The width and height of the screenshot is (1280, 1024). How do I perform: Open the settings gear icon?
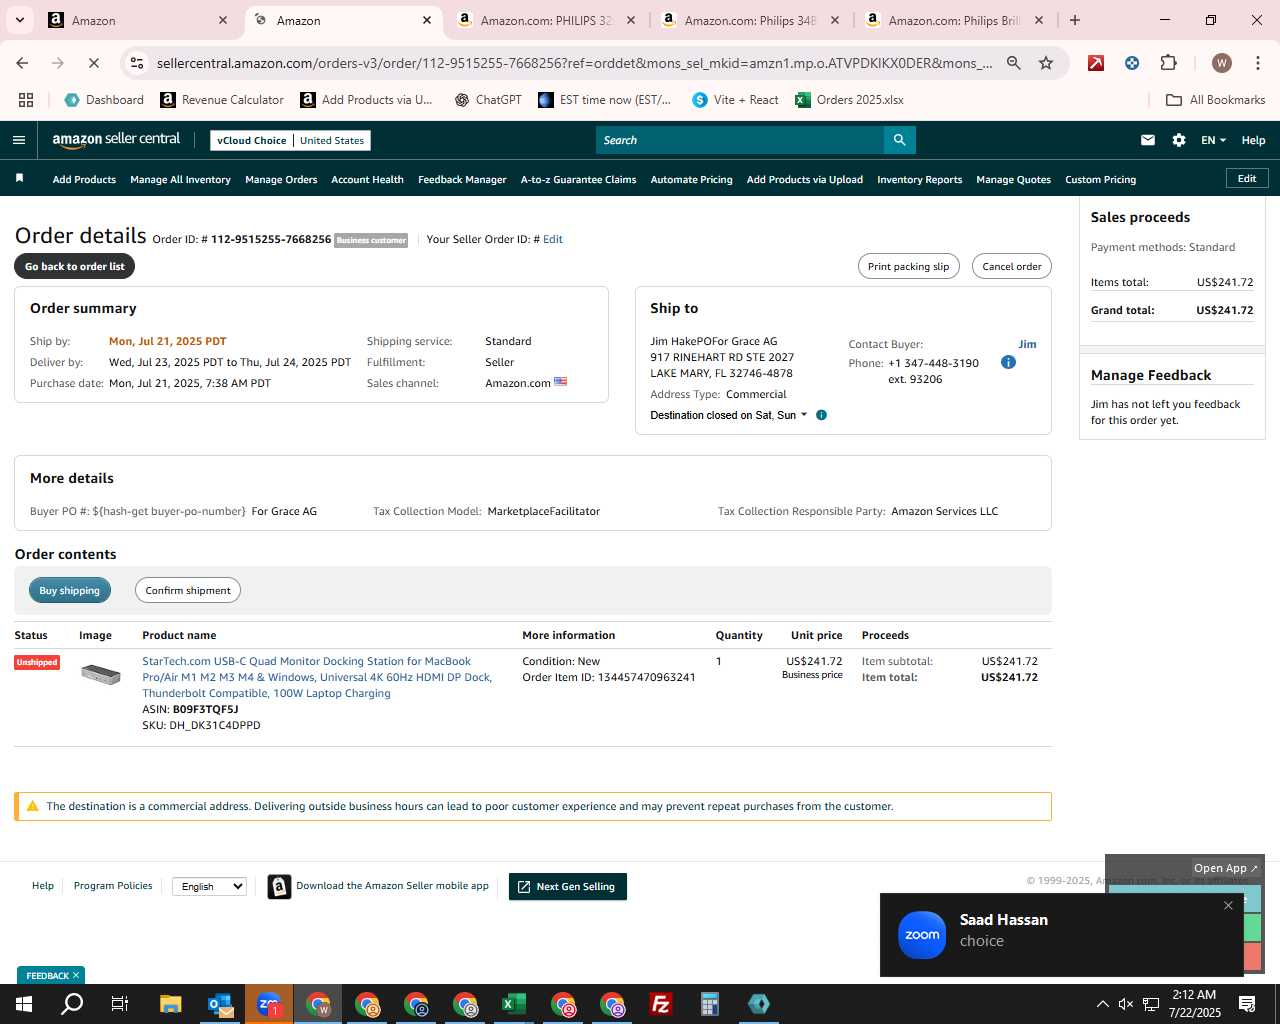1179,140
